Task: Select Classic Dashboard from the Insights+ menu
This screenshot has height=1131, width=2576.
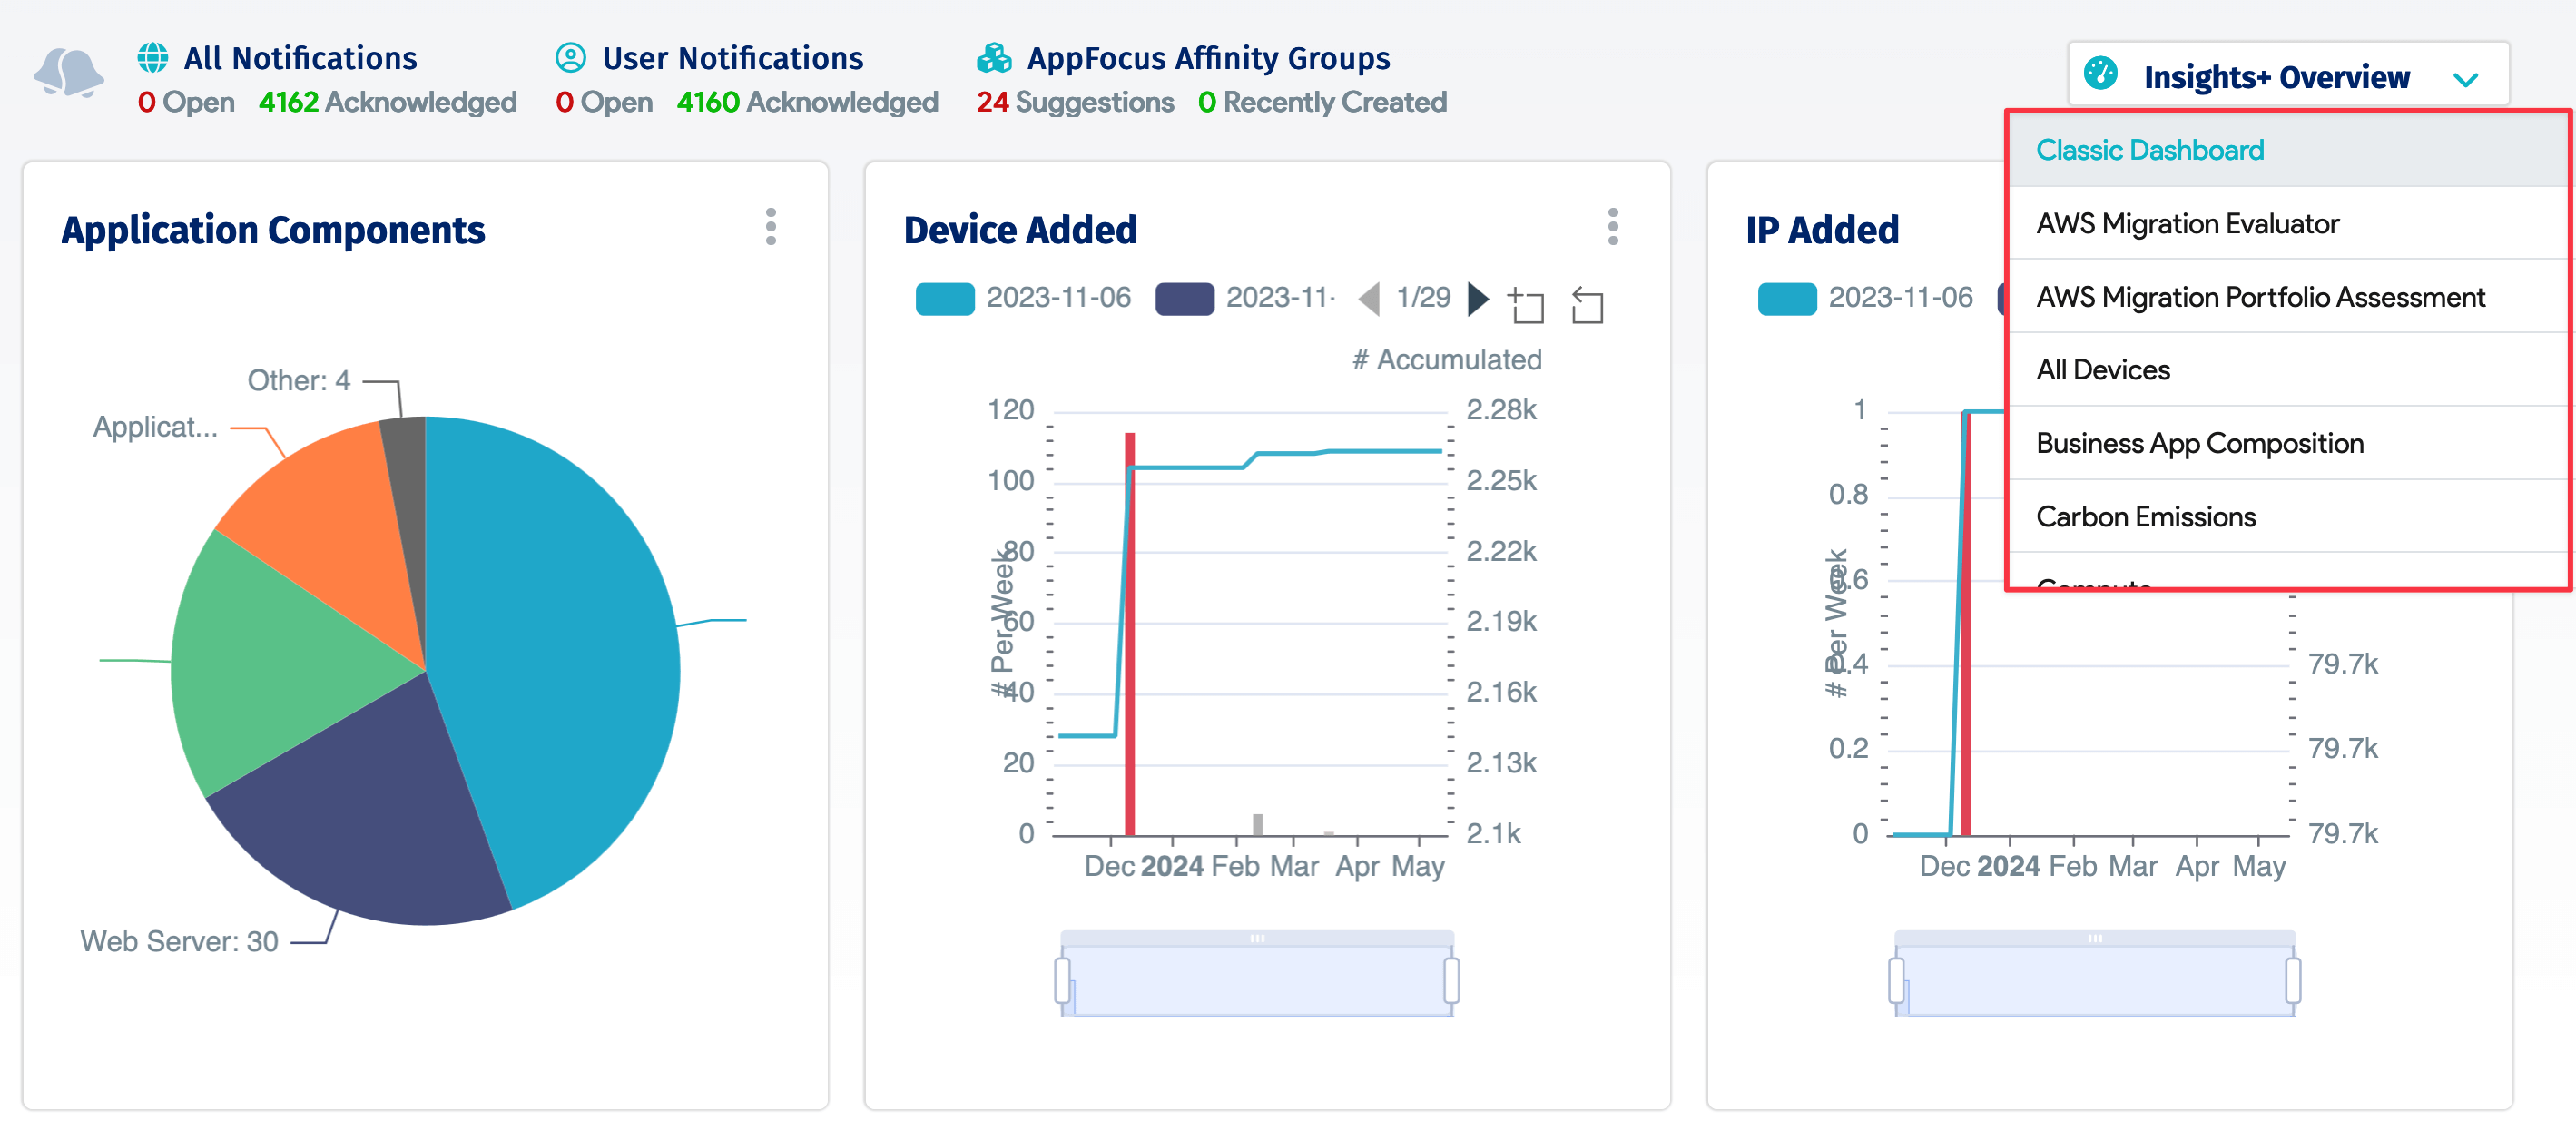Action: point(2150,150)
